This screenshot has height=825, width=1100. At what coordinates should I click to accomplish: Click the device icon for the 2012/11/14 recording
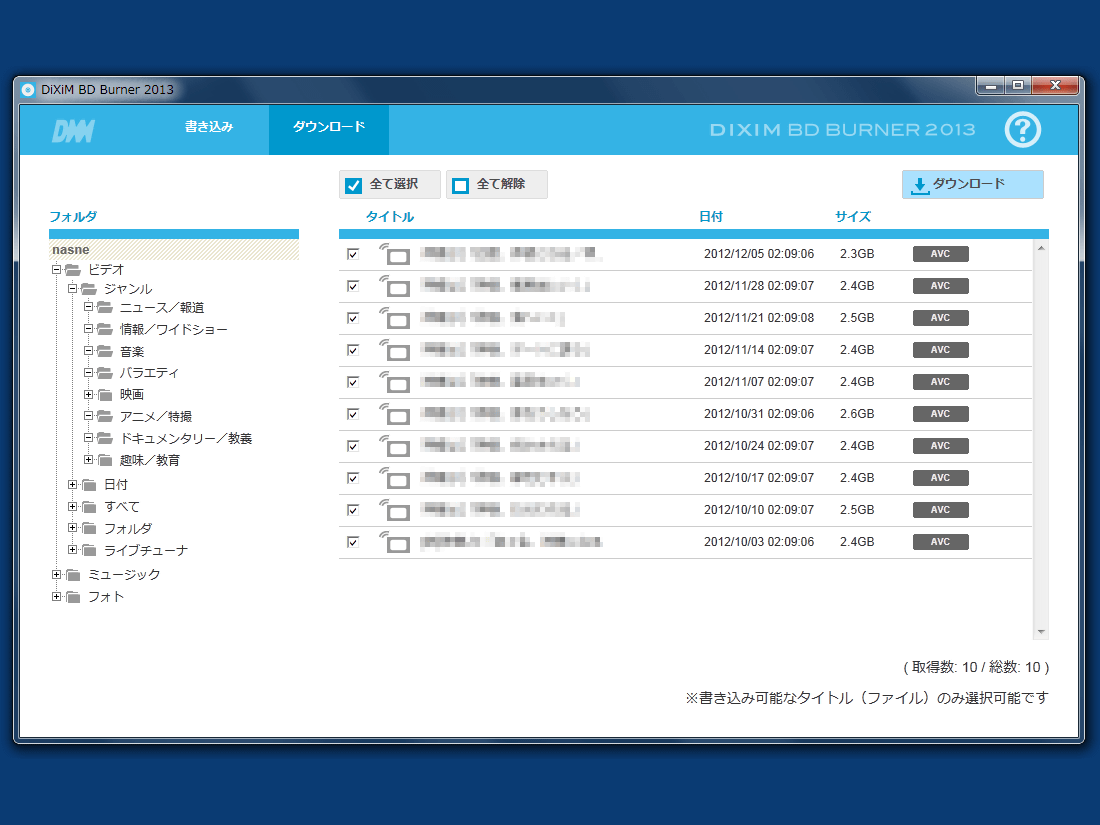tap(395, 350)
